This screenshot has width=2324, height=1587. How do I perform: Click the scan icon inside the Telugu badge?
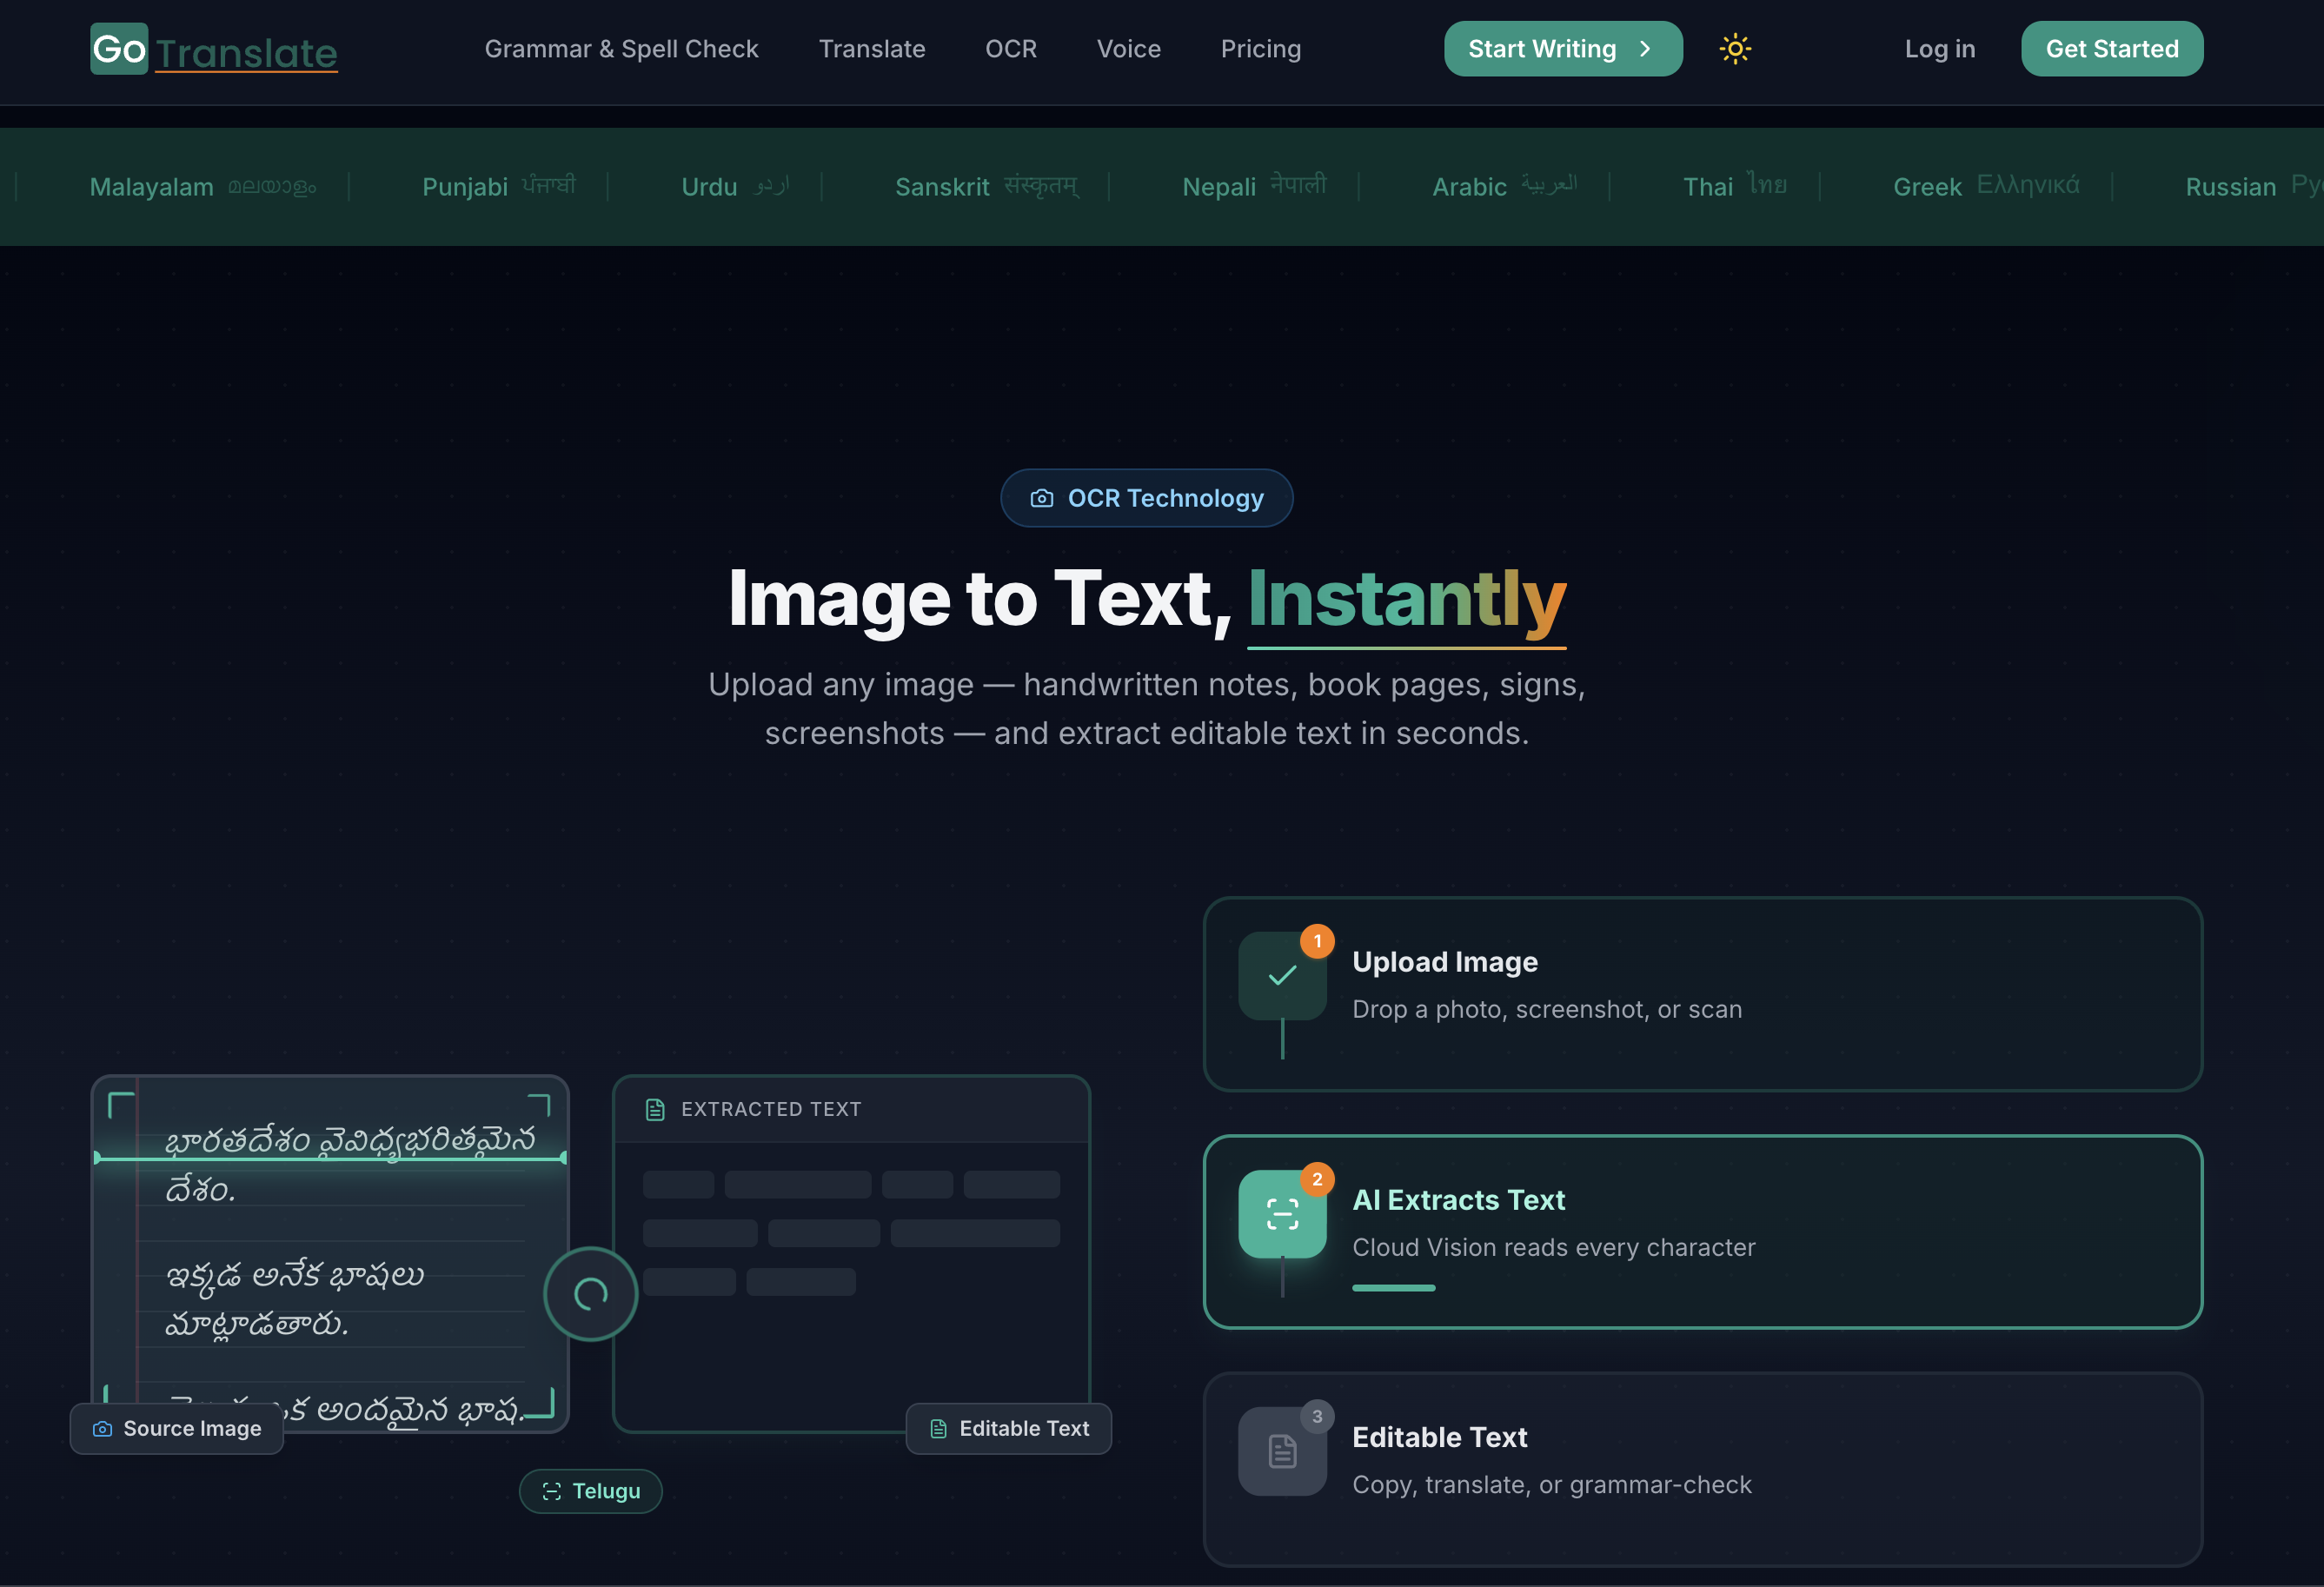[553, 1490]
